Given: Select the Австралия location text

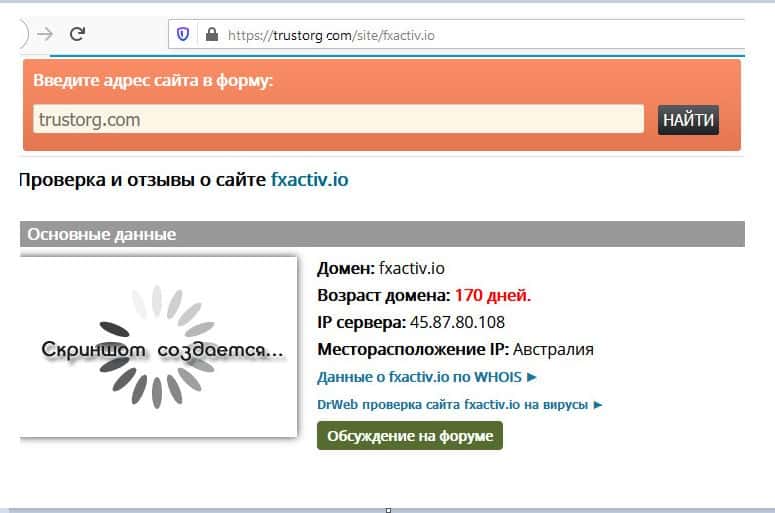Looking at the screenshot, I should (553, 349).
